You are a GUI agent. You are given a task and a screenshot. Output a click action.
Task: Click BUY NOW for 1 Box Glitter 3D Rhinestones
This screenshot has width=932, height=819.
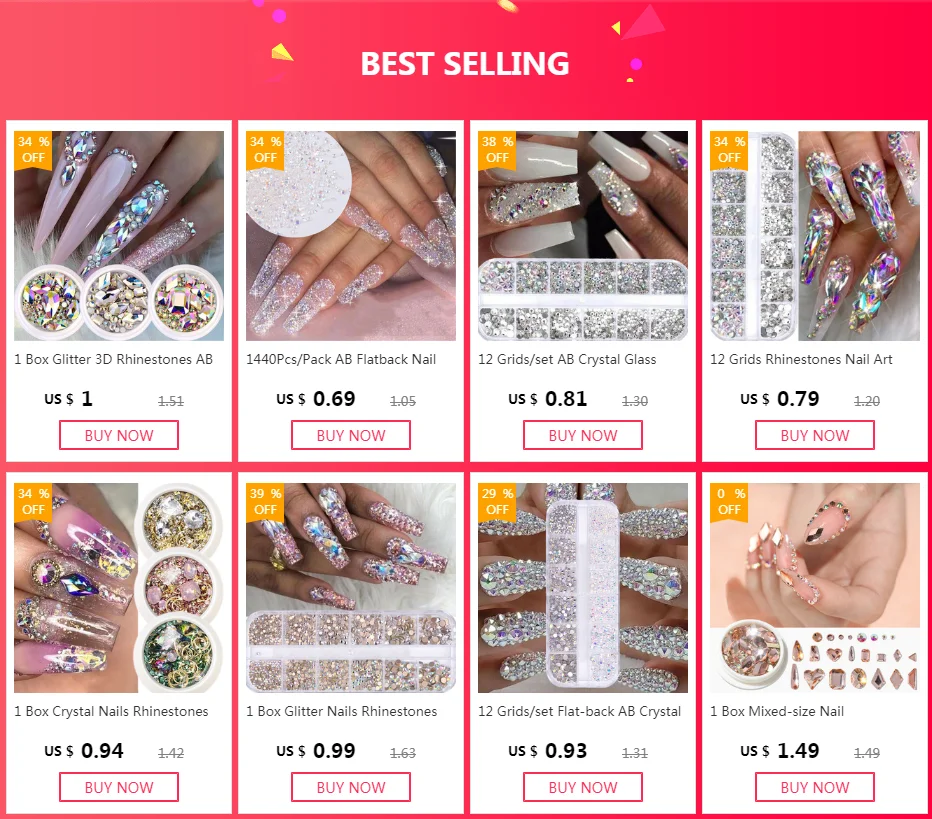[x=119, y=435]
